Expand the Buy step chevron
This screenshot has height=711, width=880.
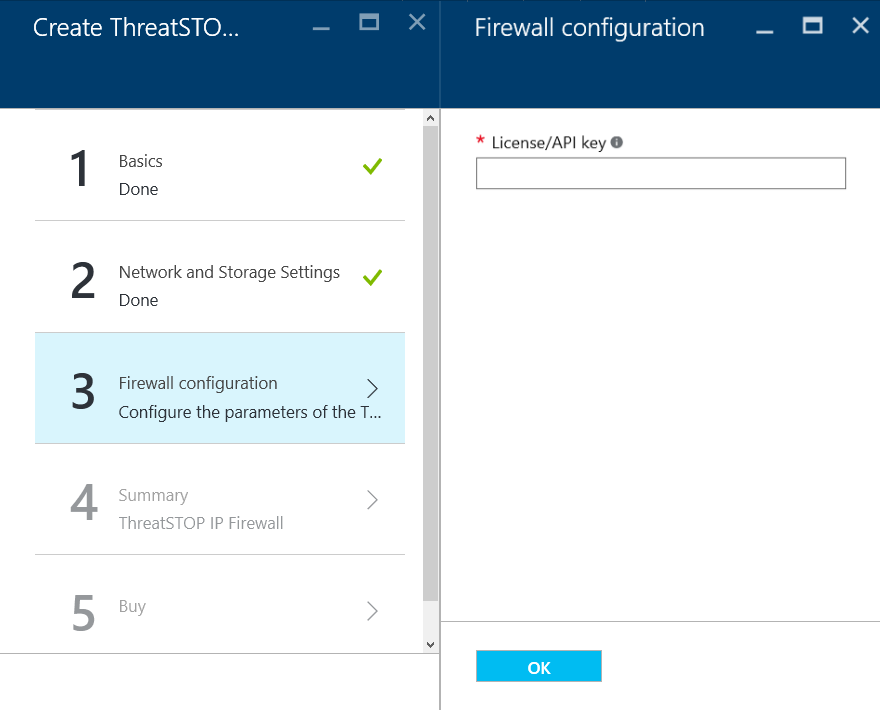click(x=372, y=611)
